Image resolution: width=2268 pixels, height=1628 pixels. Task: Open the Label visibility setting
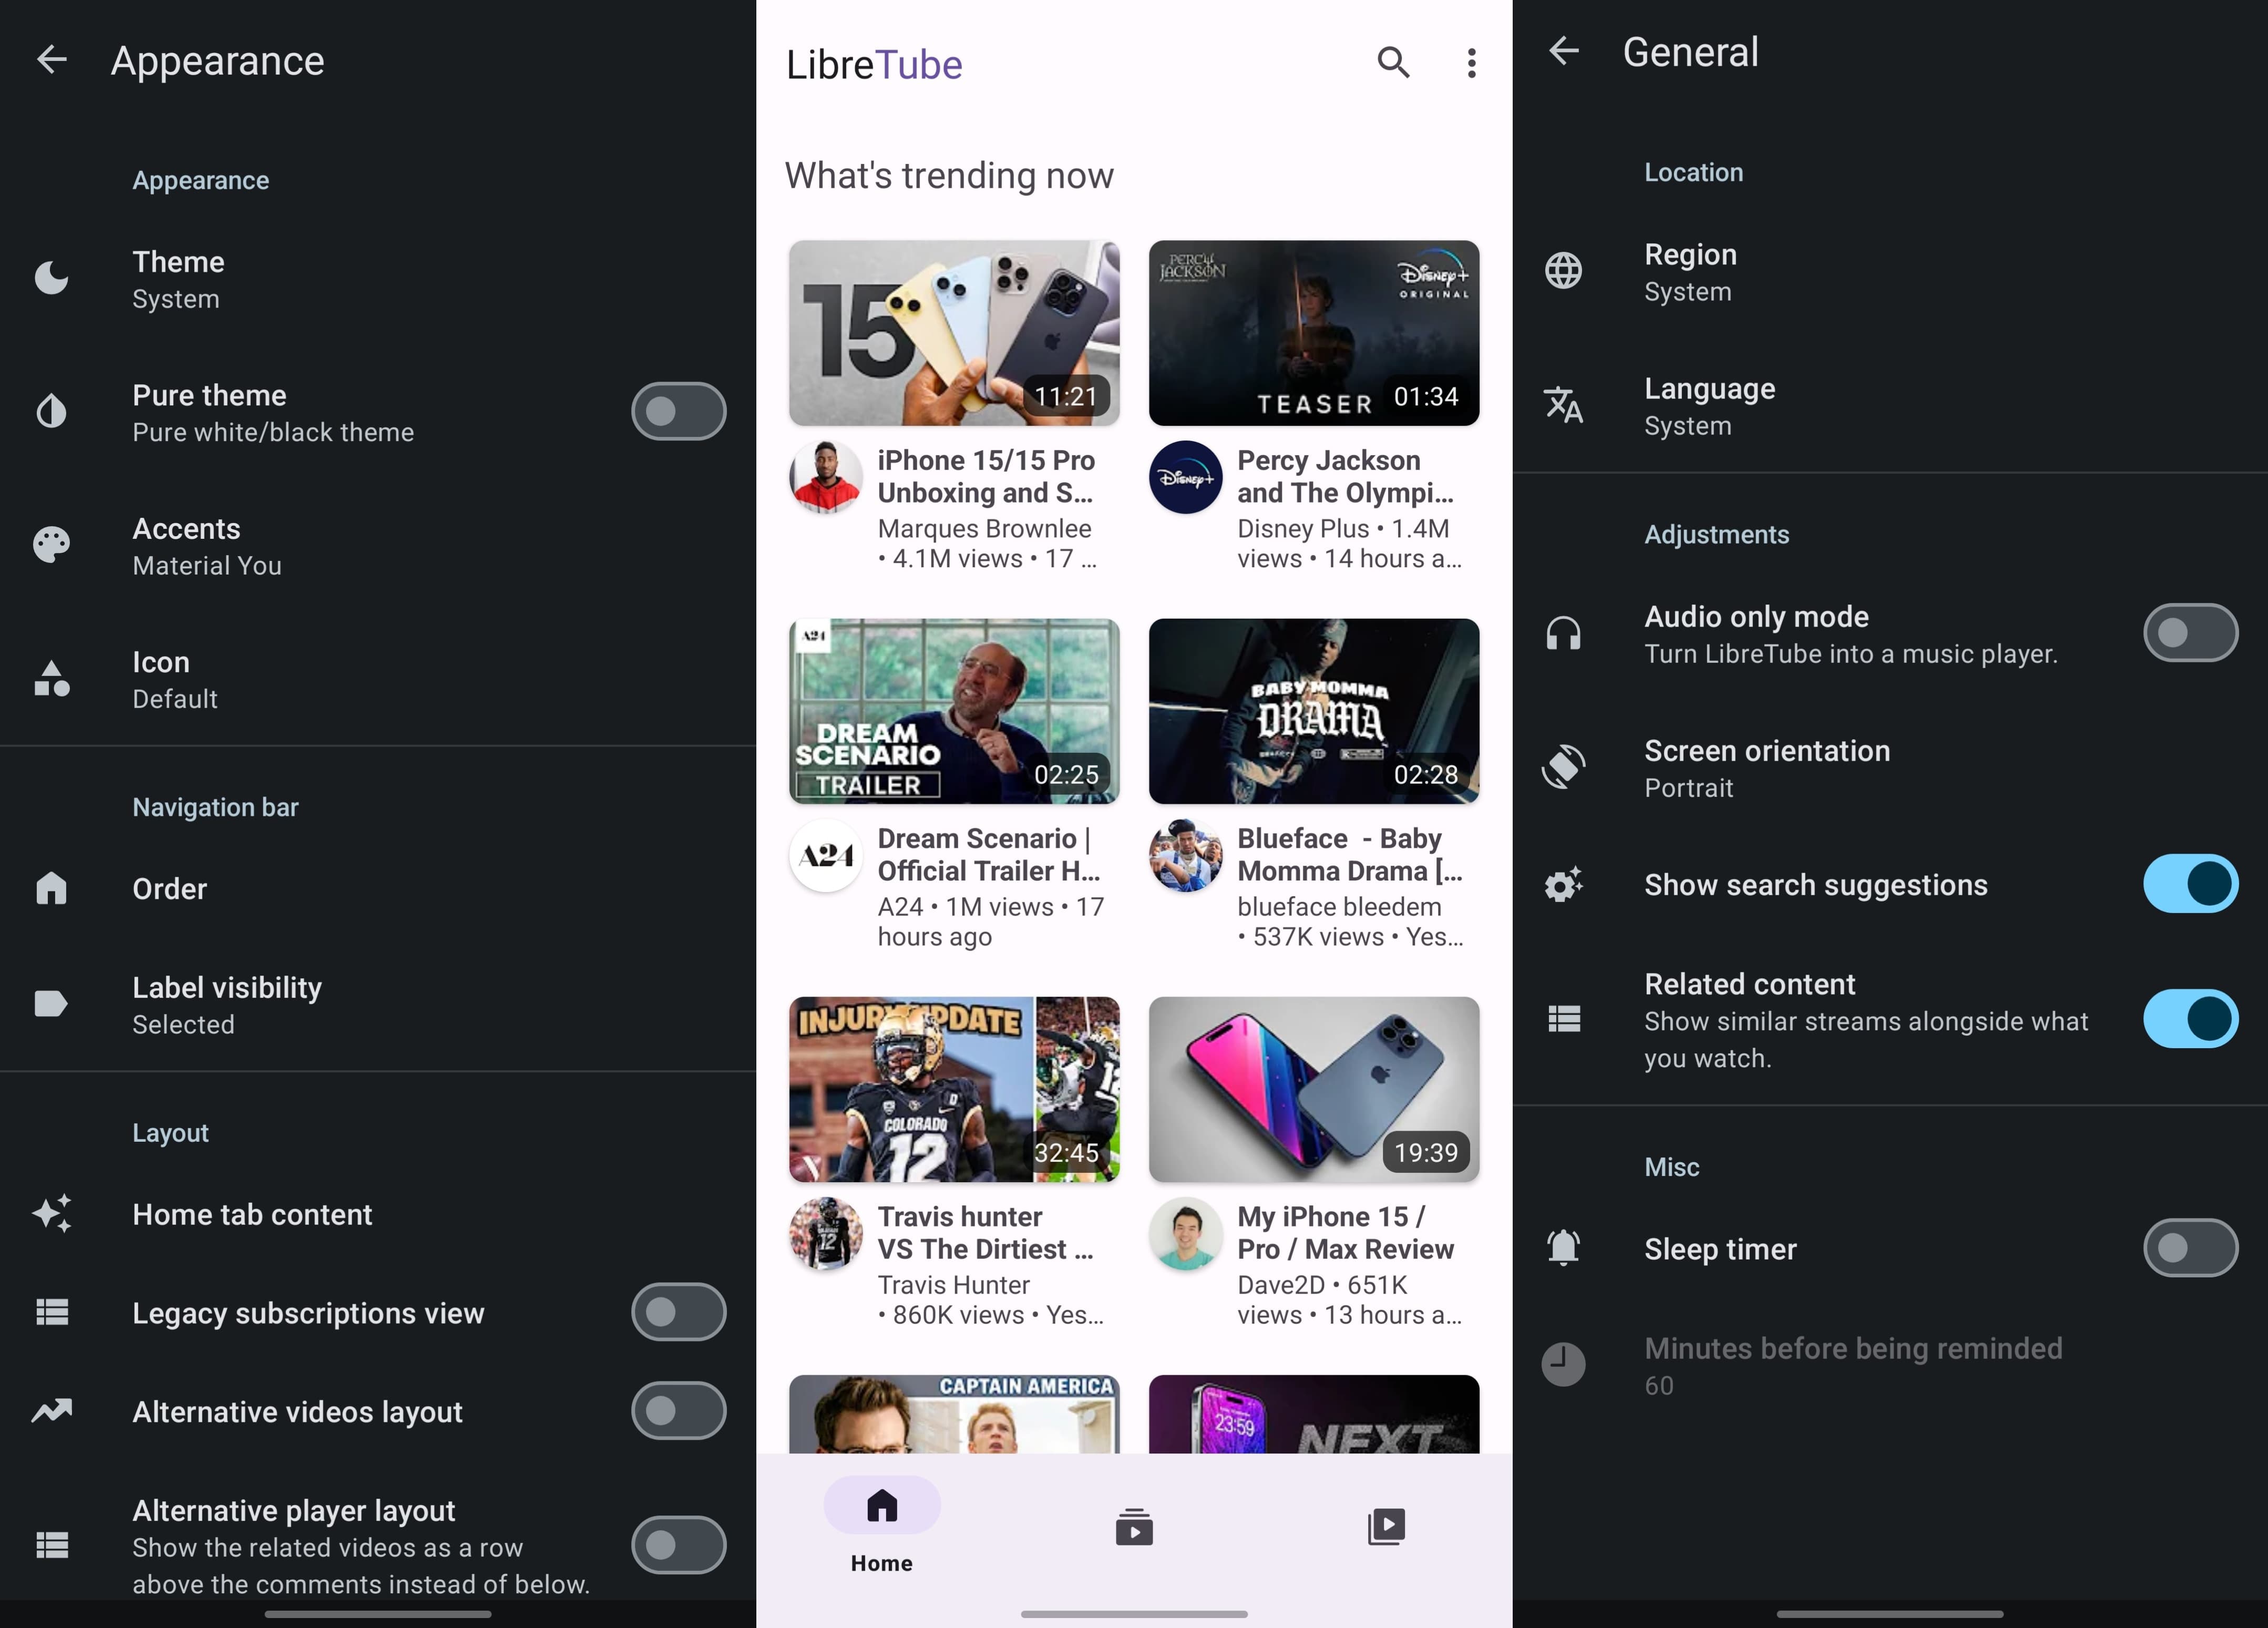[227, 1004]
